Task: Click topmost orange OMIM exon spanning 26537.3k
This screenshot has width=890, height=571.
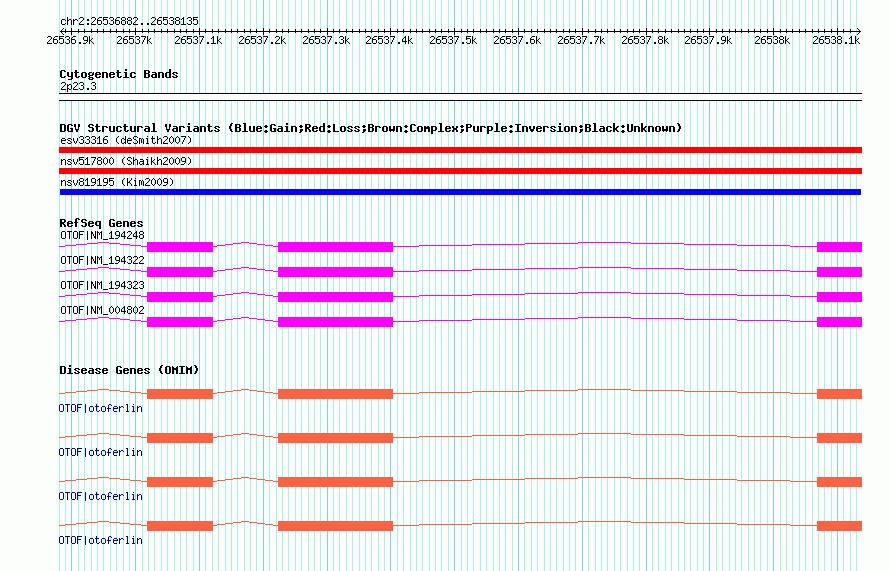Action: (x=335, y=394)
